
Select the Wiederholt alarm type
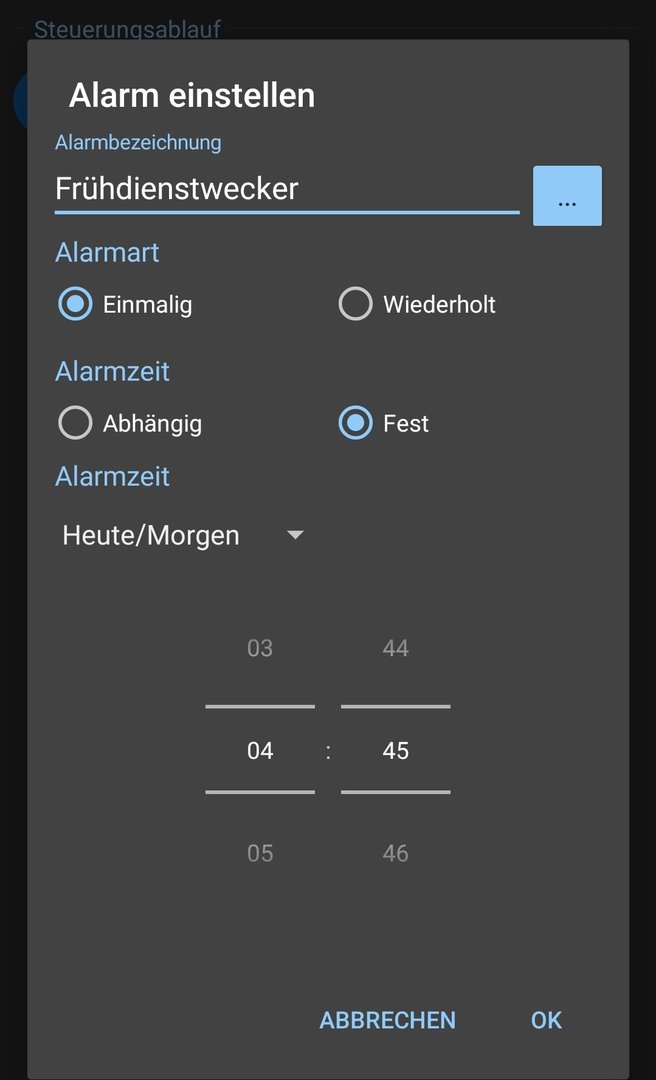click(355, 304)
